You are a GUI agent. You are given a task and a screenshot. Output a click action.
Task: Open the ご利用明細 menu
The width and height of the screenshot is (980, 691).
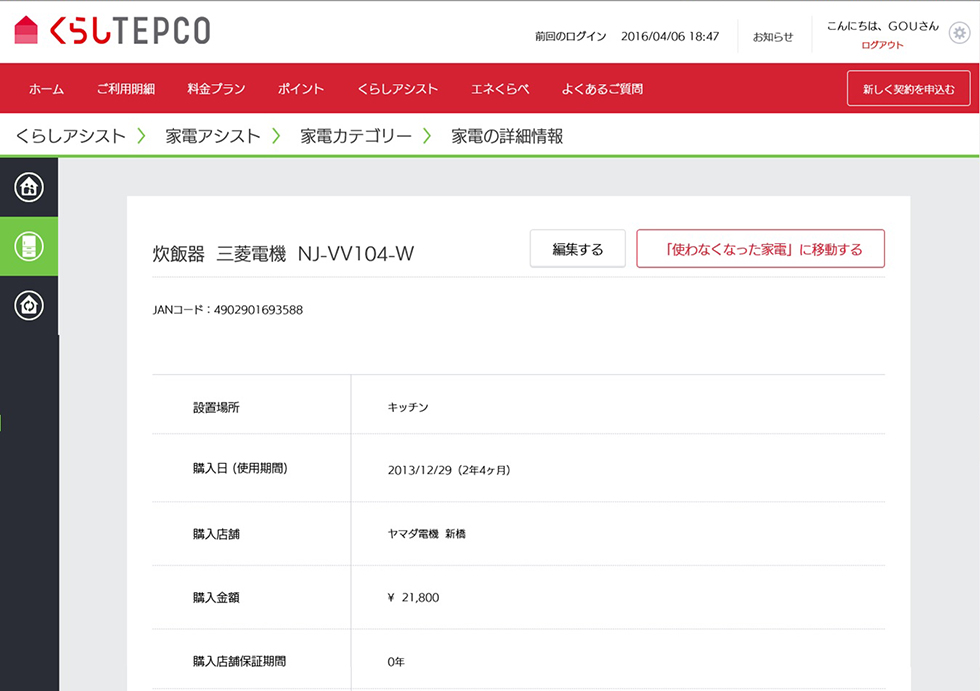(126, 89)
